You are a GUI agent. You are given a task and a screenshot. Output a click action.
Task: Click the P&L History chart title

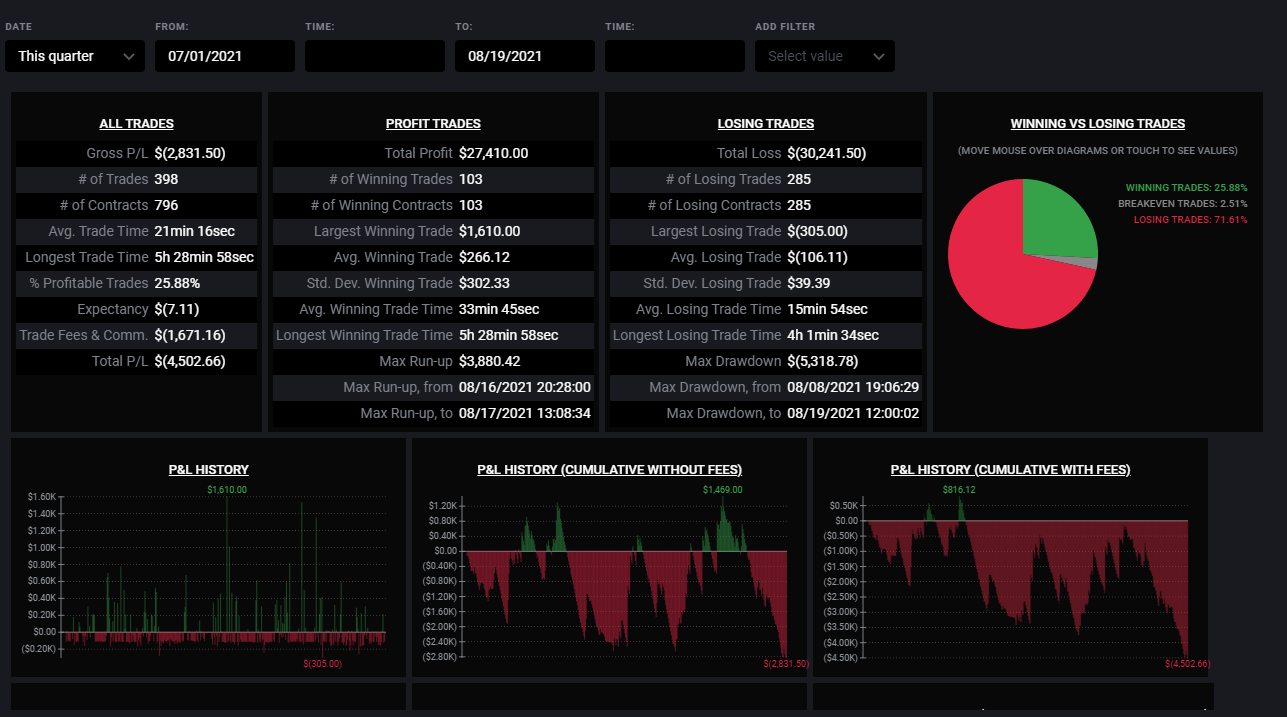tap(209, 470)
